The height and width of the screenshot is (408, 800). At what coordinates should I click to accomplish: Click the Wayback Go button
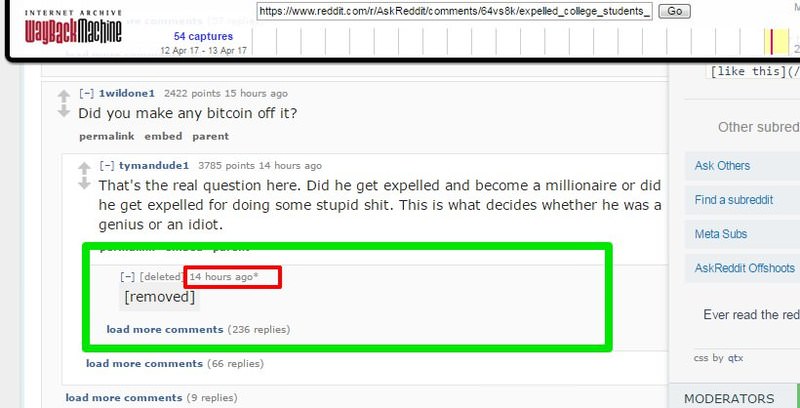674,11
